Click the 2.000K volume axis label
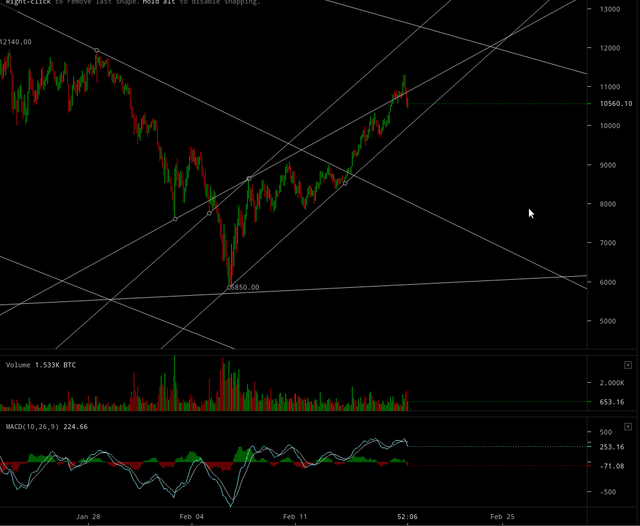The width and height of the screenshot is (640, 526). (x=612, y=383)
